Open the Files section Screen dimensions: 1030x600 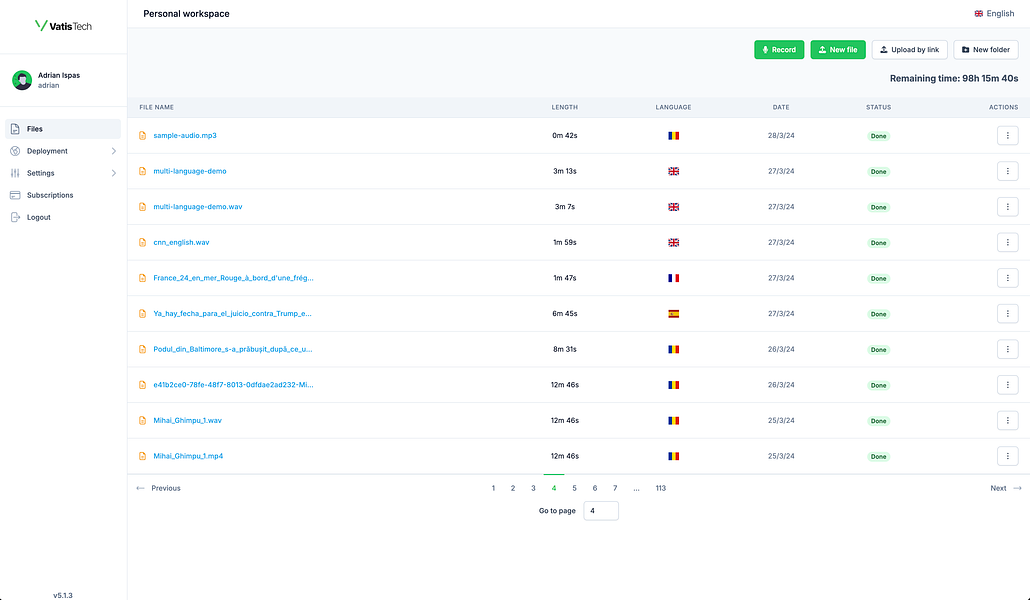(63, 129)
